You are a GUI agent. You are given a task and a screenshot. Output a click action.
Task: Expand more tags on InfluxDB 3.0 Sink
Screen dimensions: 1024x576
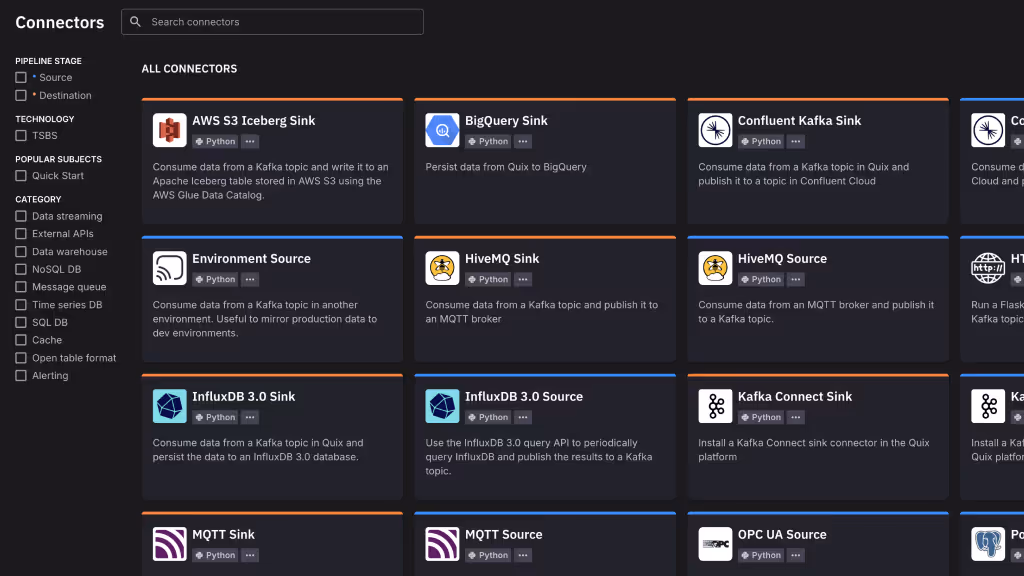point(250,417)
